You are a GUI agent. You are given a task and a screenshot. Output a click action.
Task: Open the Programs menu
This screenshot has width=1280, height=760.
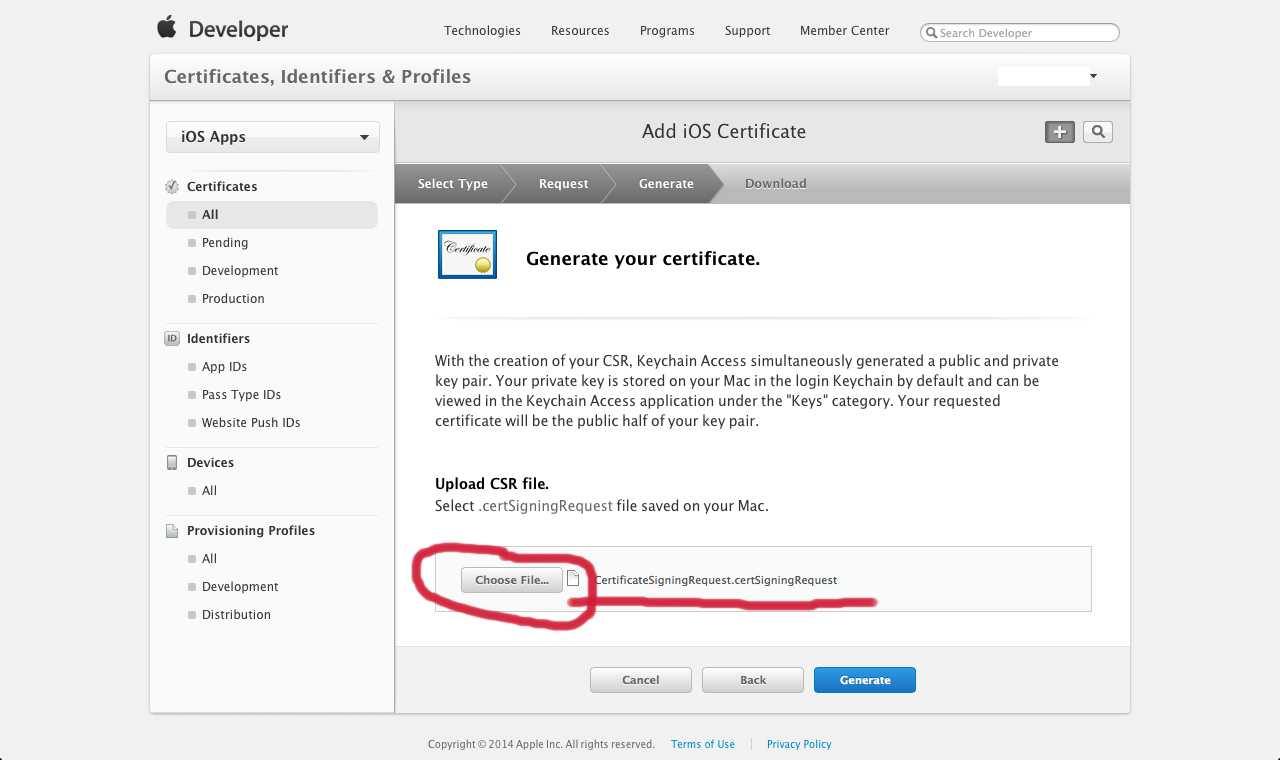(667, 31)
